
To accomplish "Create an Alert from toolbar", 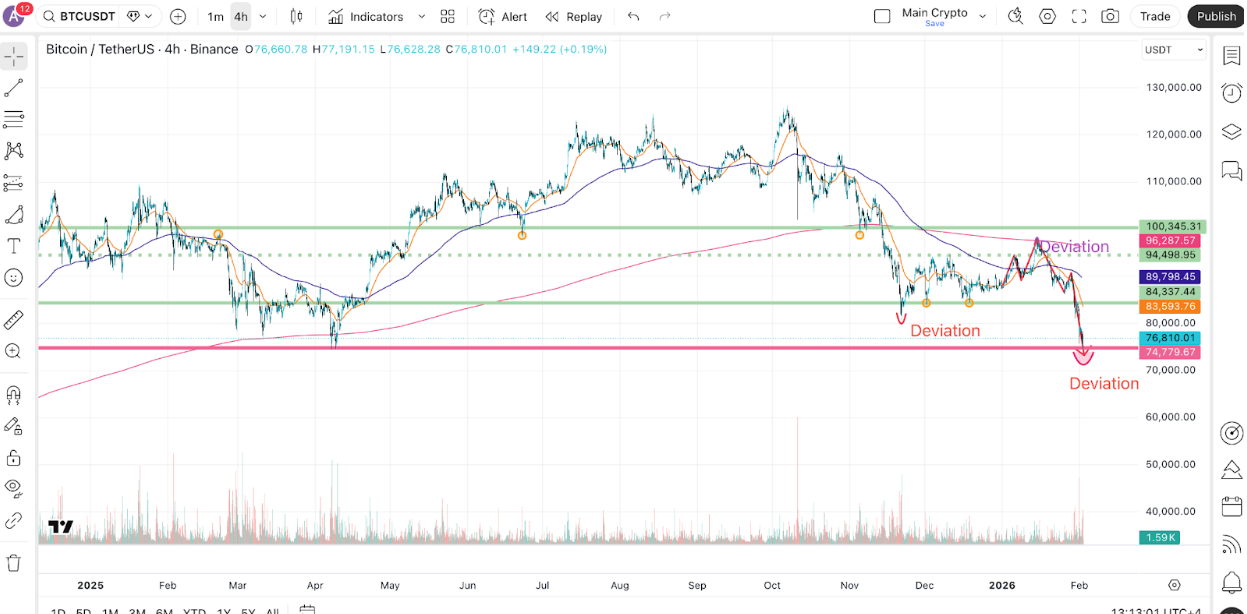I will click(503, 16).
